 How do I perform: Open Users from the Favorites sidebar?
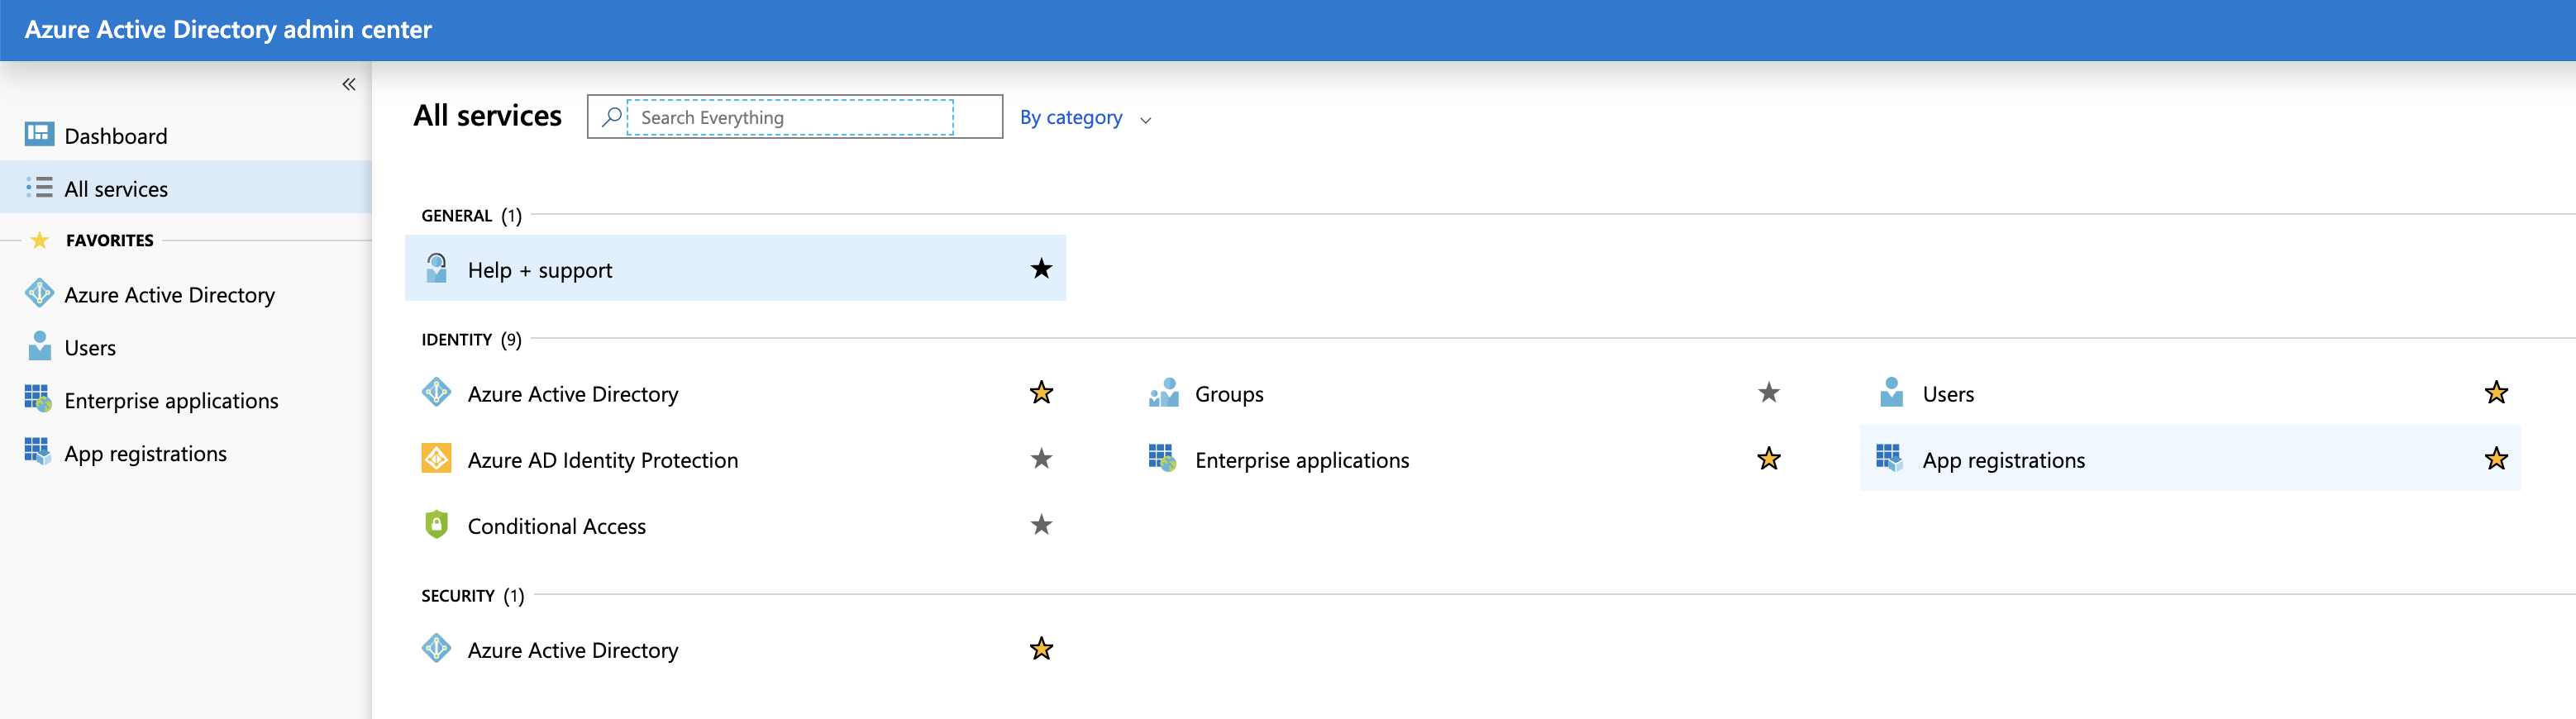coord(90,347)
